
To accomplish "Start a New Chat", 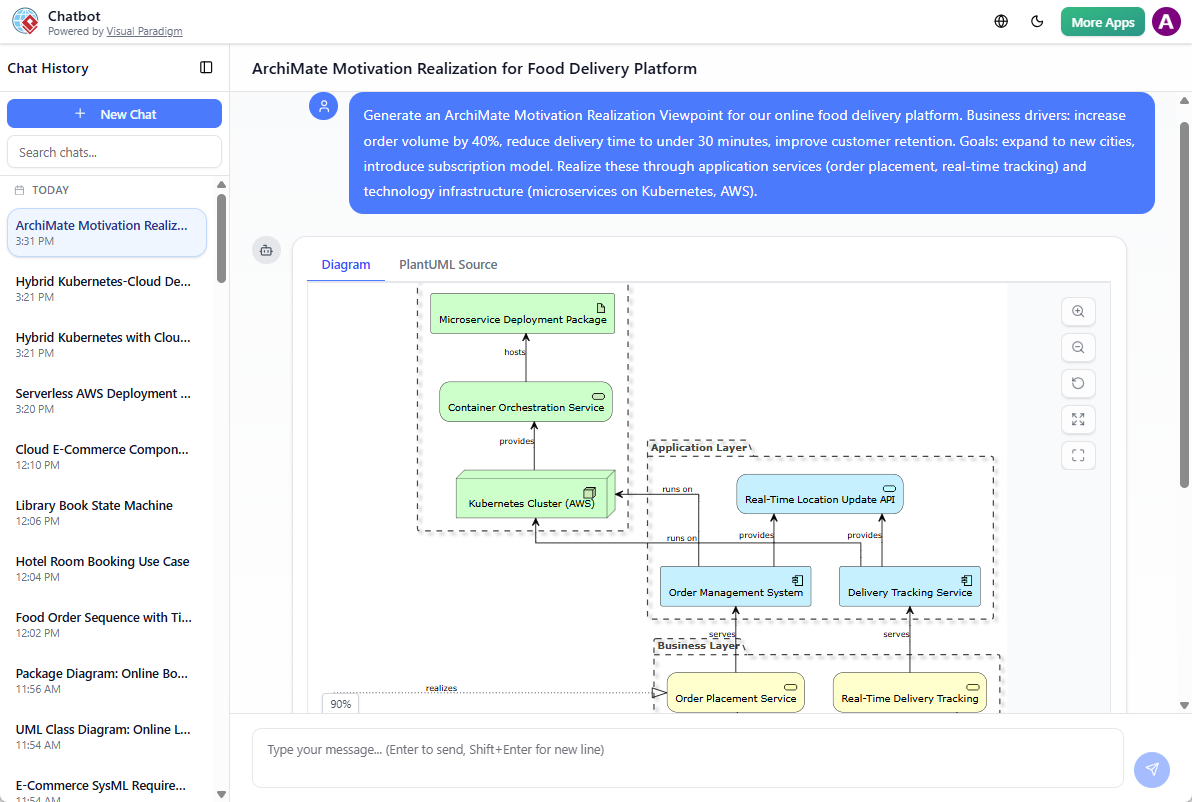I will [114, 114].
